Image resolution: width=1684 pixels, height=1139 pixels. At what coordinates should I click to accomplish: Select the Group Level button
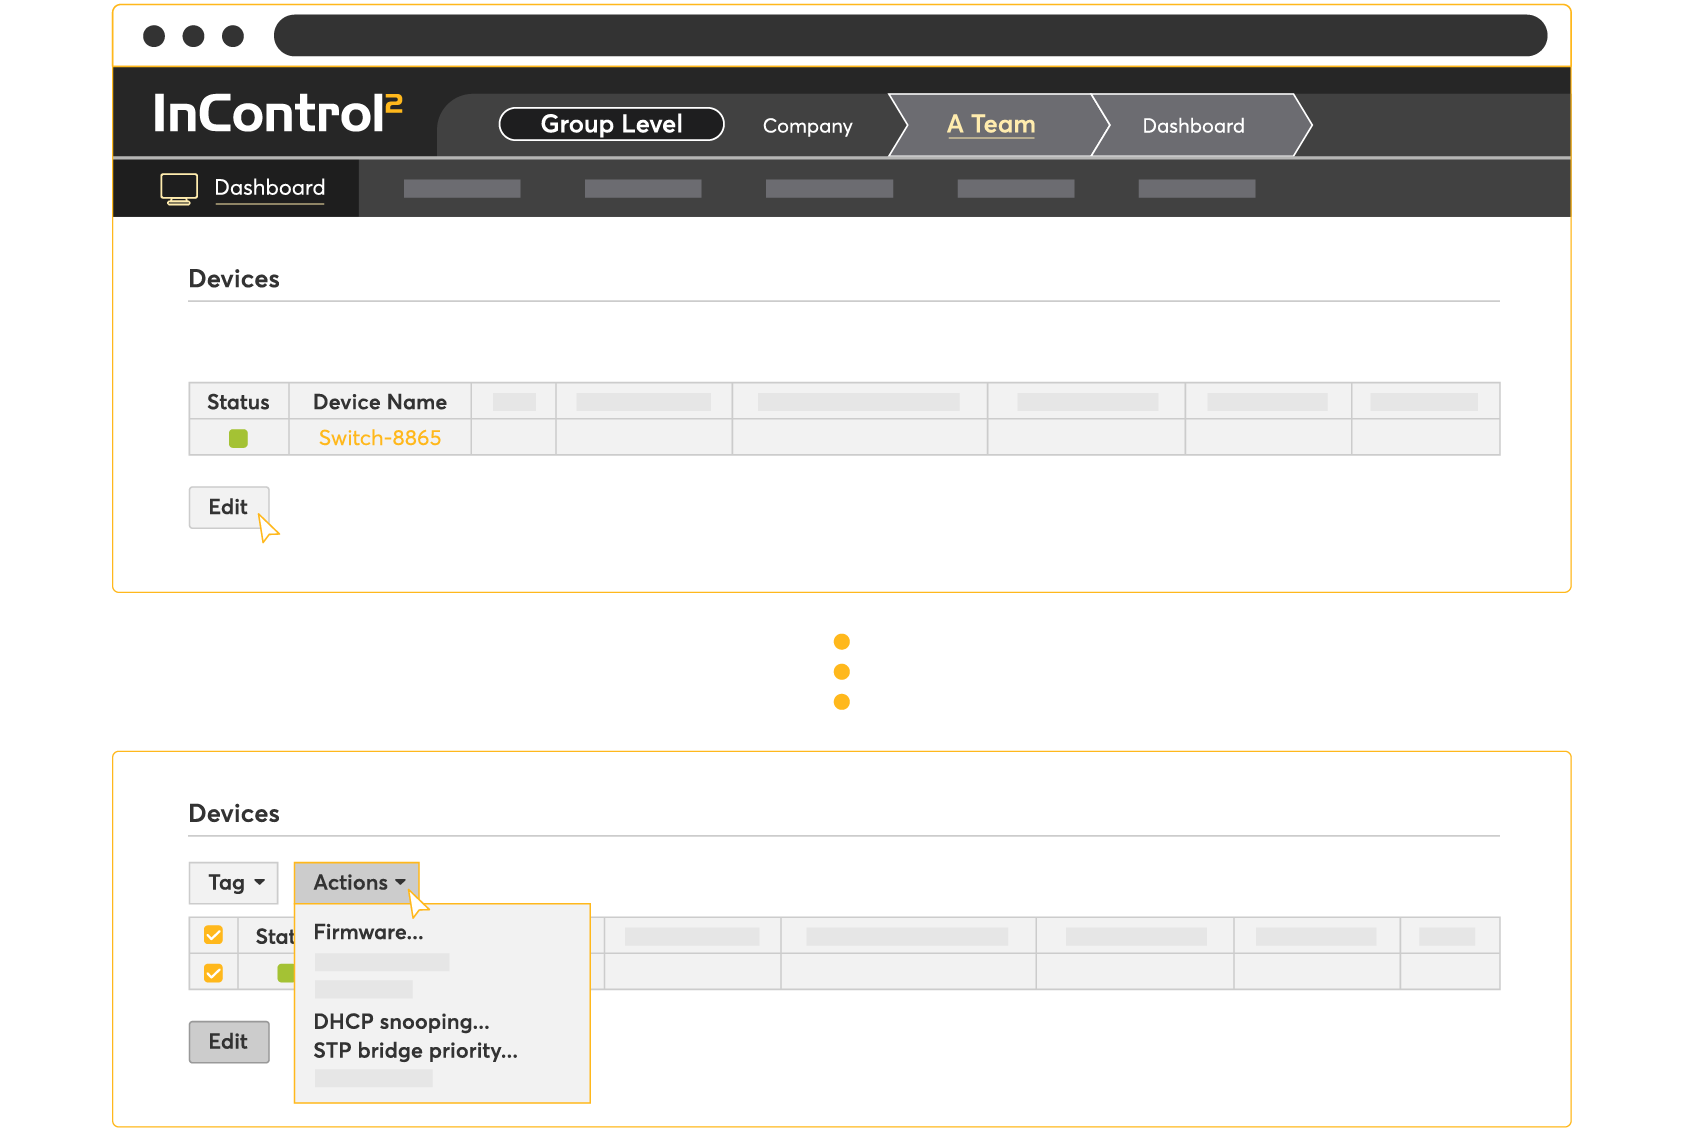[611, 124]
